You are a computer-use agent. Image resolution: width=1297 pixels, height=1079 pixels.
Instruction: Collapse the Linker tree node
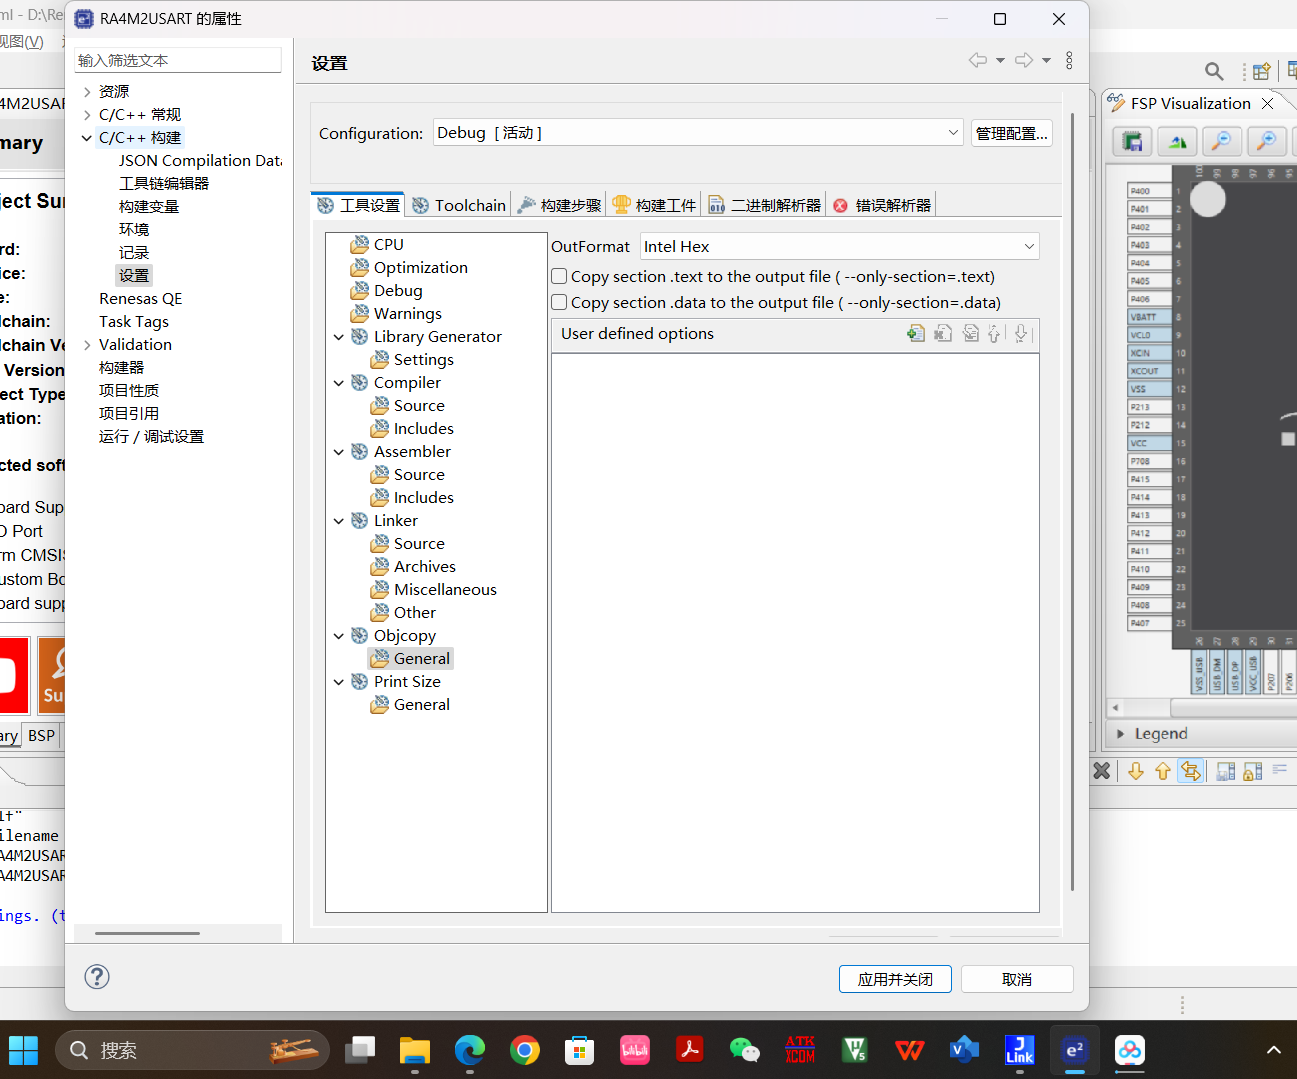tap(339, 521)
